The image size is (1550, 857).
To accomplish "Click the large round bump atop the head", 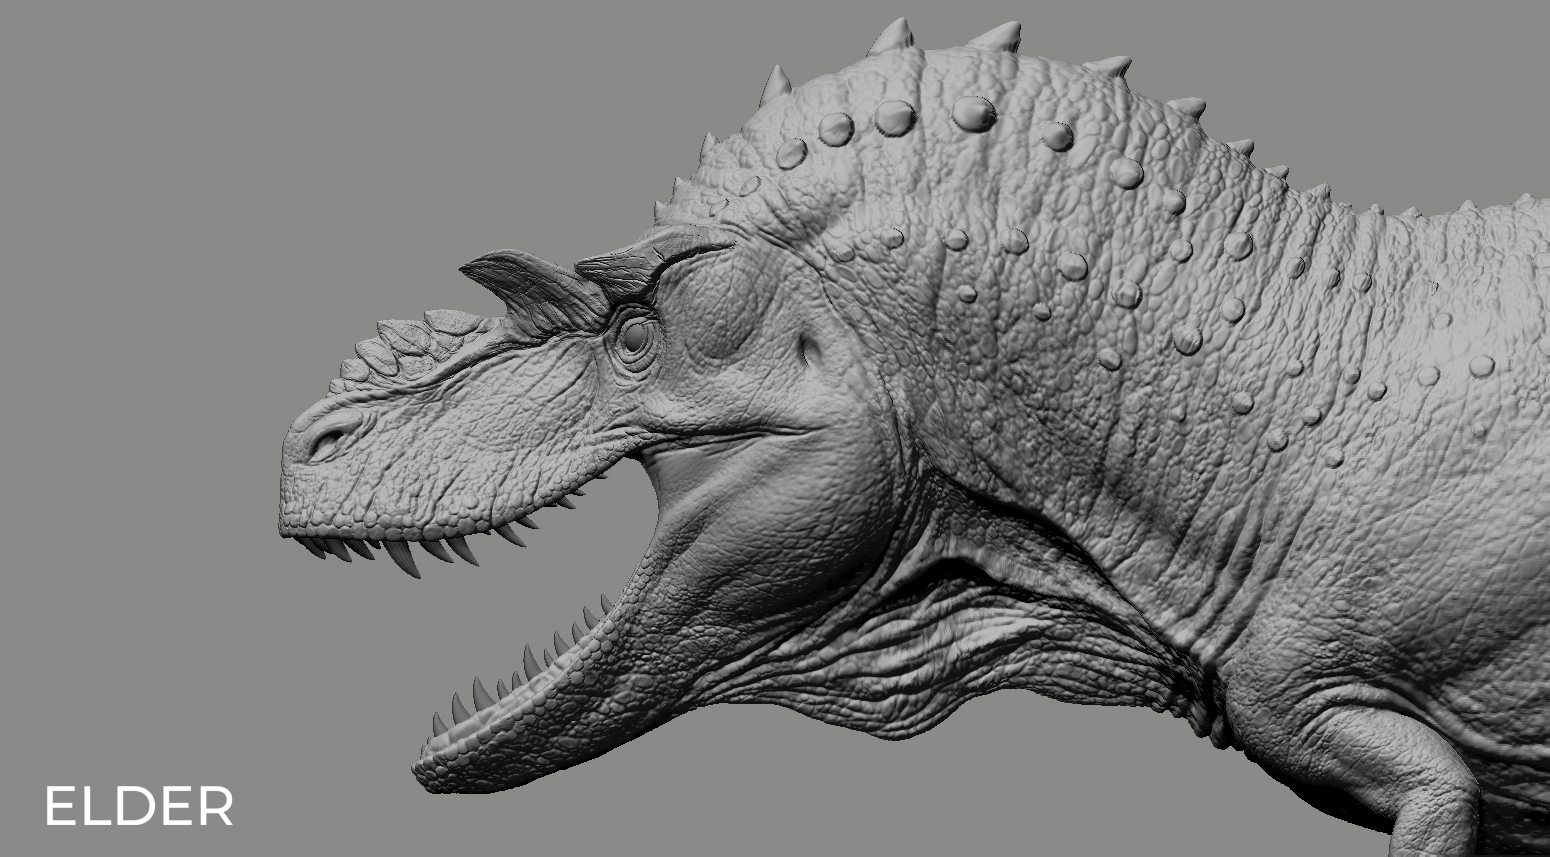I will (x=974, y=113).
